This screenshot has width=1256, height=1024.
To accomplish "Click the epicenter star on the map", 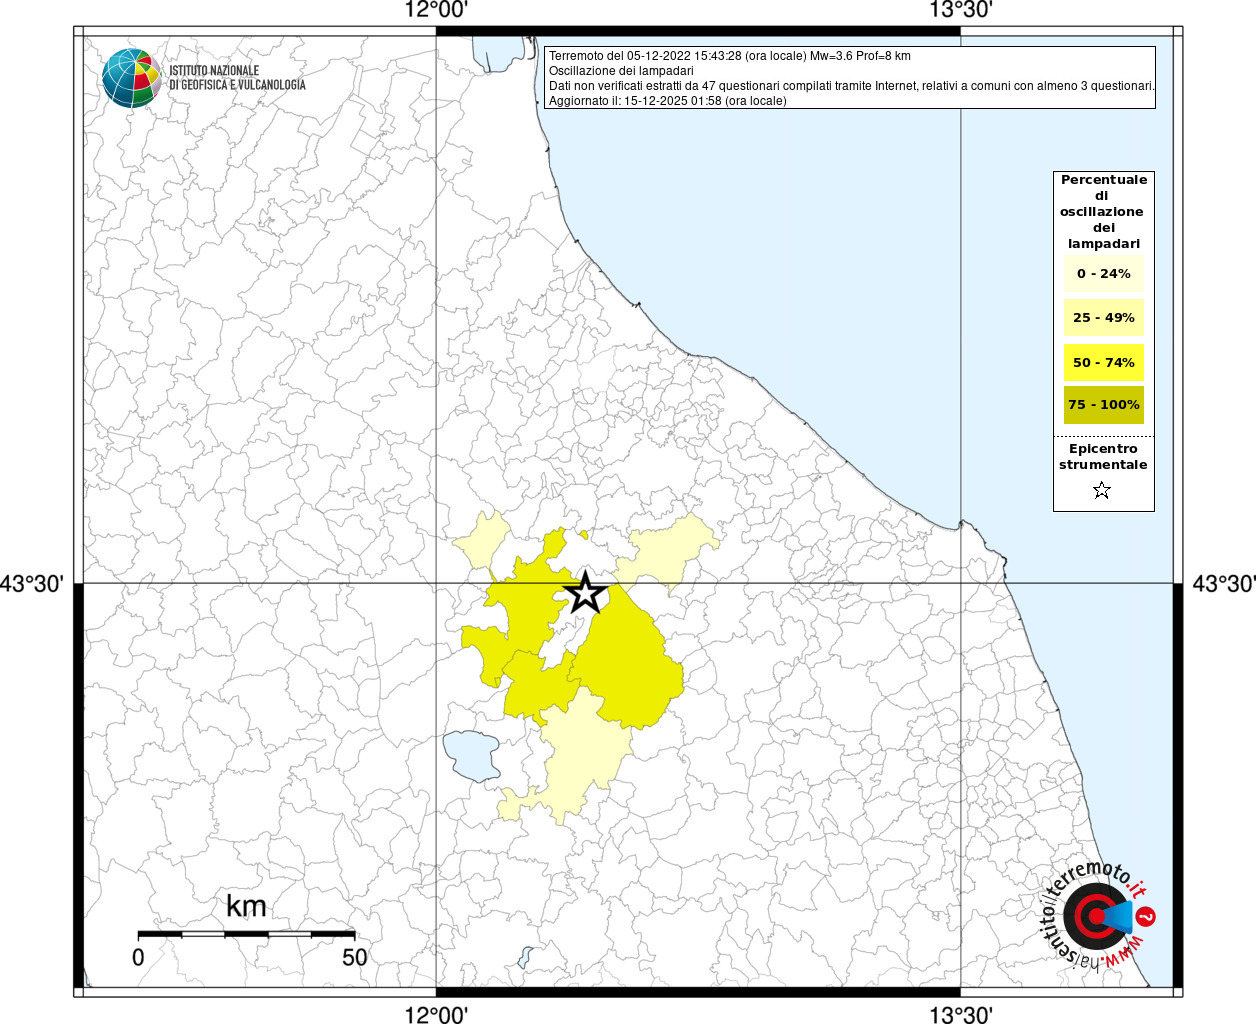I will pyautogui.click(x=586, y=593).
